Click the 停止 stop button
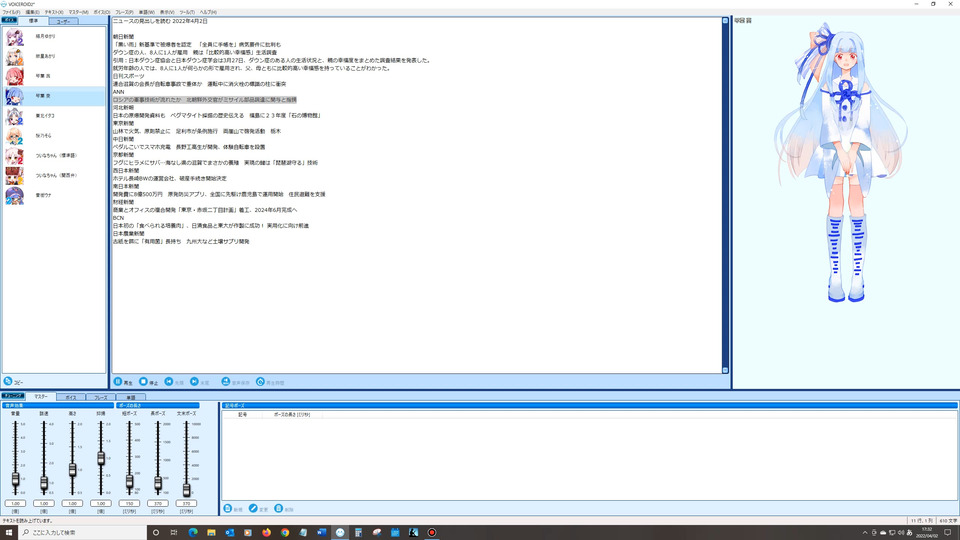960x540 pixels. (148, 382)
